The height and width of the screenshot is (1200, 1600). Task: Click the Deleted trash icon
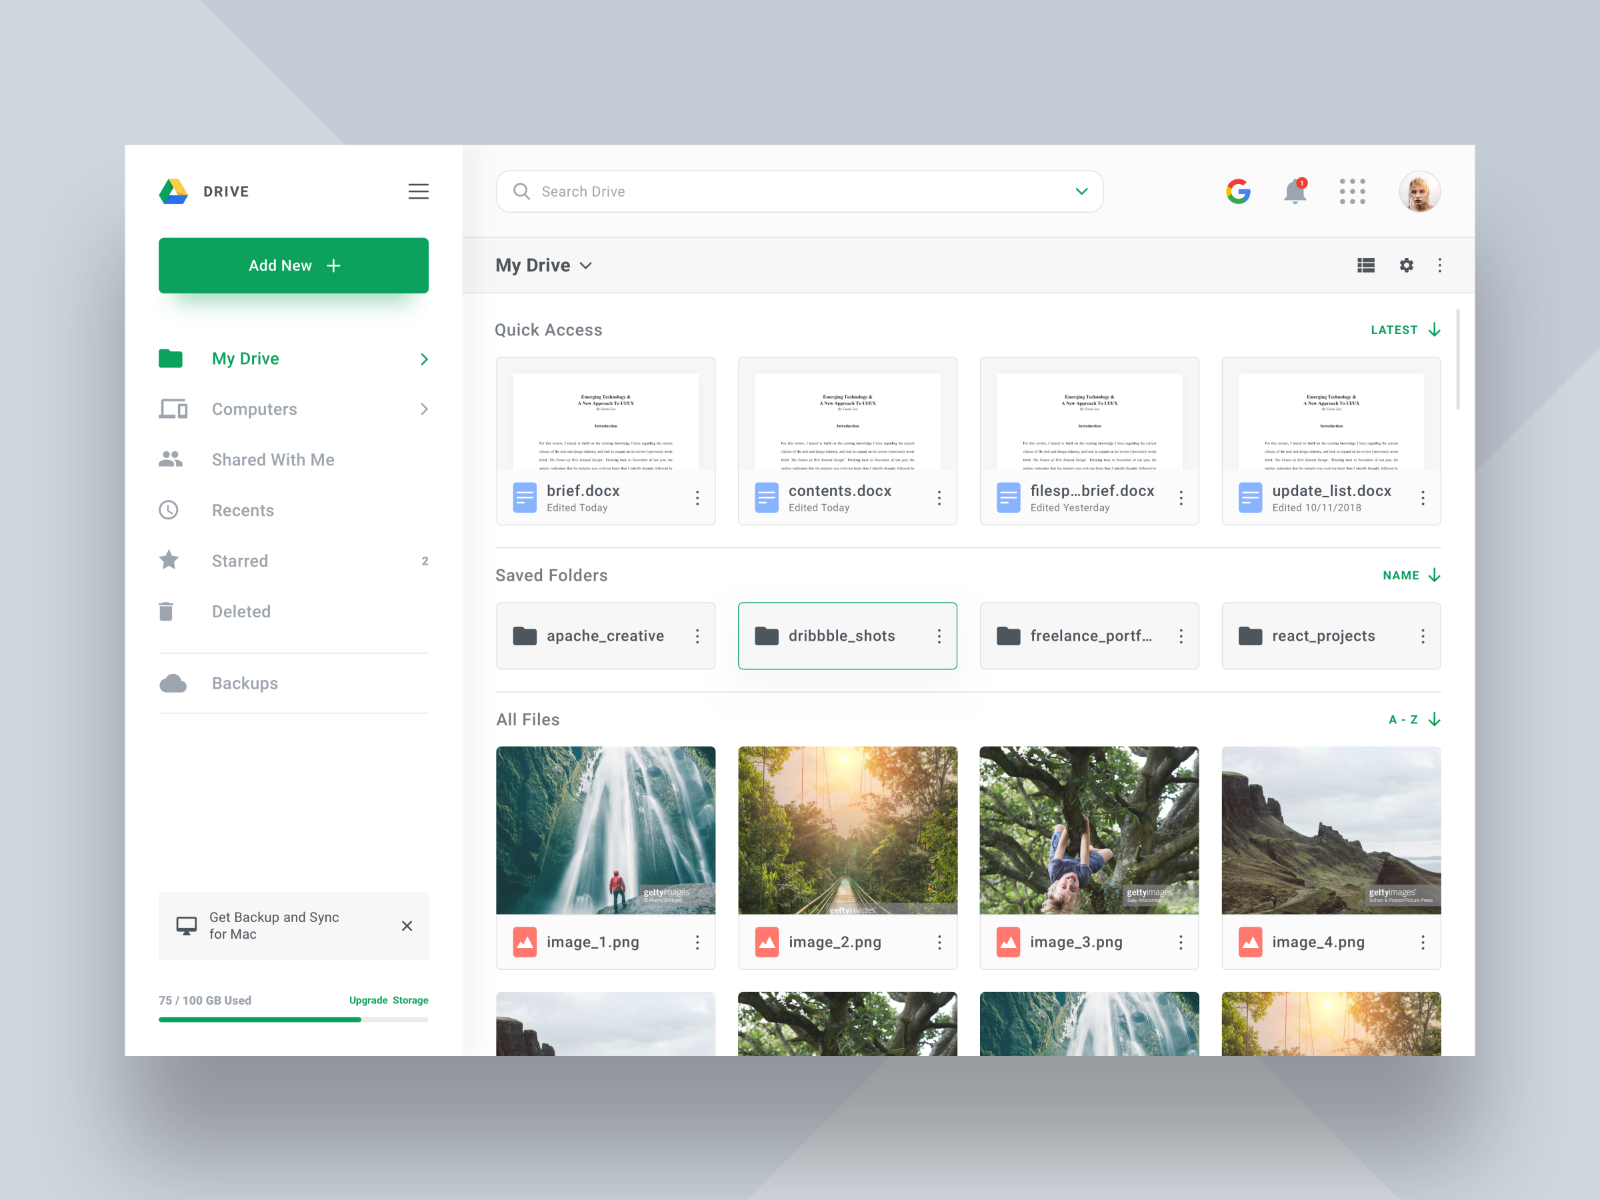coord(170,611)
